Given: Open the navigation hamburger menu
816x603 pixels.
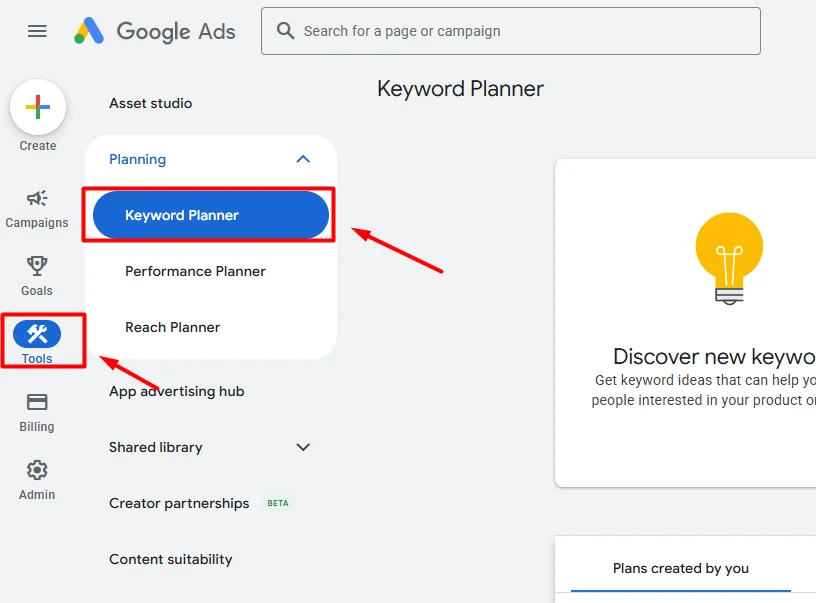Looking at the screenshot, I should click(x=36, y=31).
